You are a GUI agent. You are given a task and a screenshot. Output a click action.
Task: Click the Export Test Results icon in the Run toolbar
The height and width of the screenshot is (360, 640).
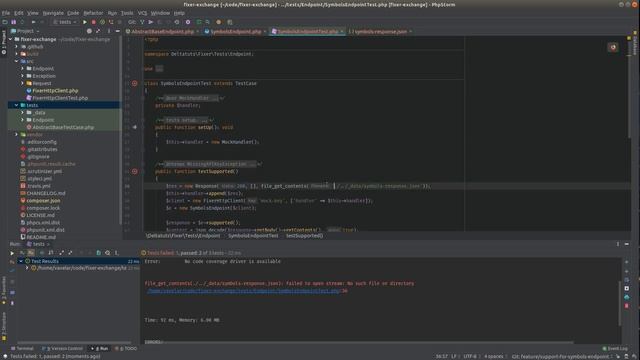98,253
